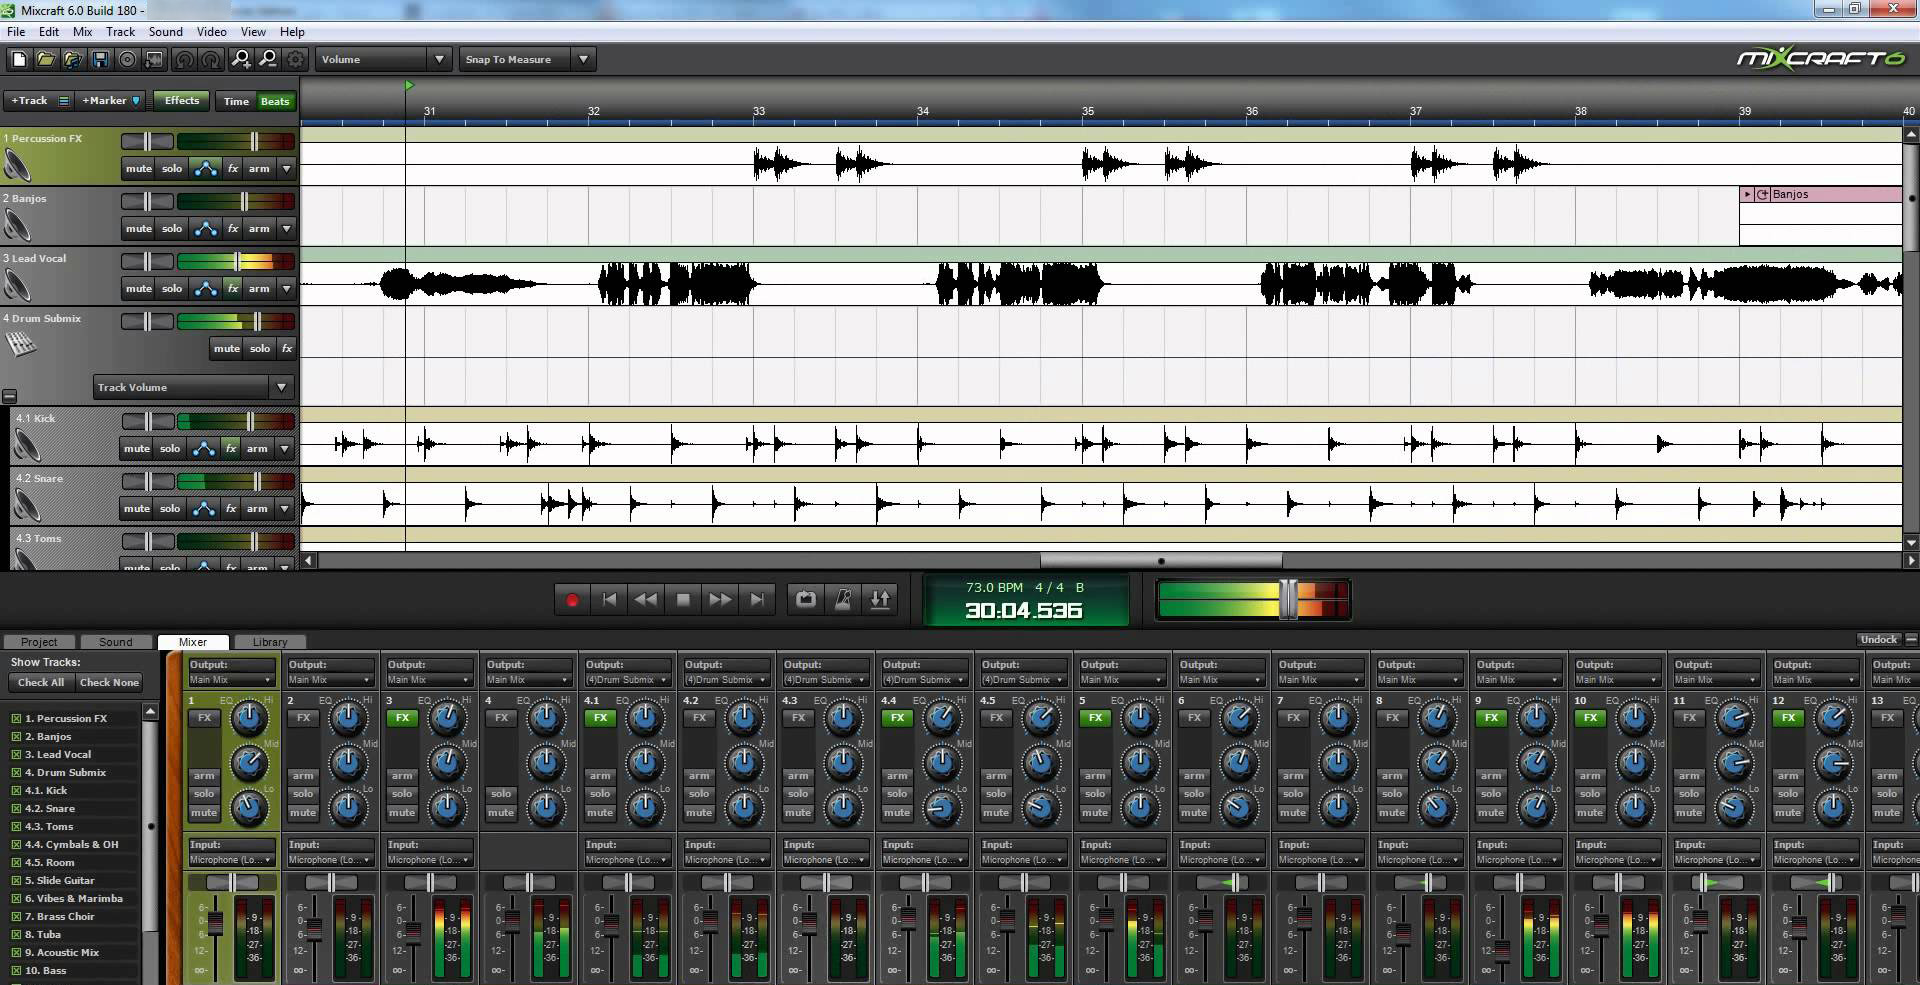Open the Video menu
The image size is (1920, 985).
click(x=211, y=32)
